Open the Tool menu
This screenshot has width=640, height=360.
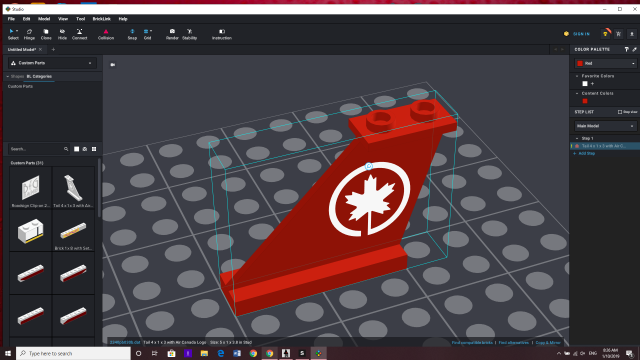80,19
